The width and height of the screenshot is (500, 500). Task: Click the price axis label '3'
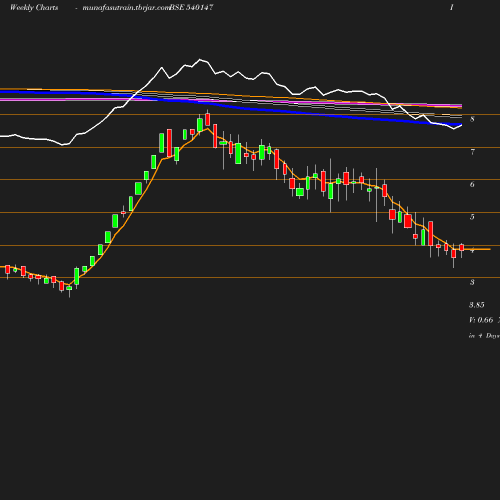[x=472, y=282]
